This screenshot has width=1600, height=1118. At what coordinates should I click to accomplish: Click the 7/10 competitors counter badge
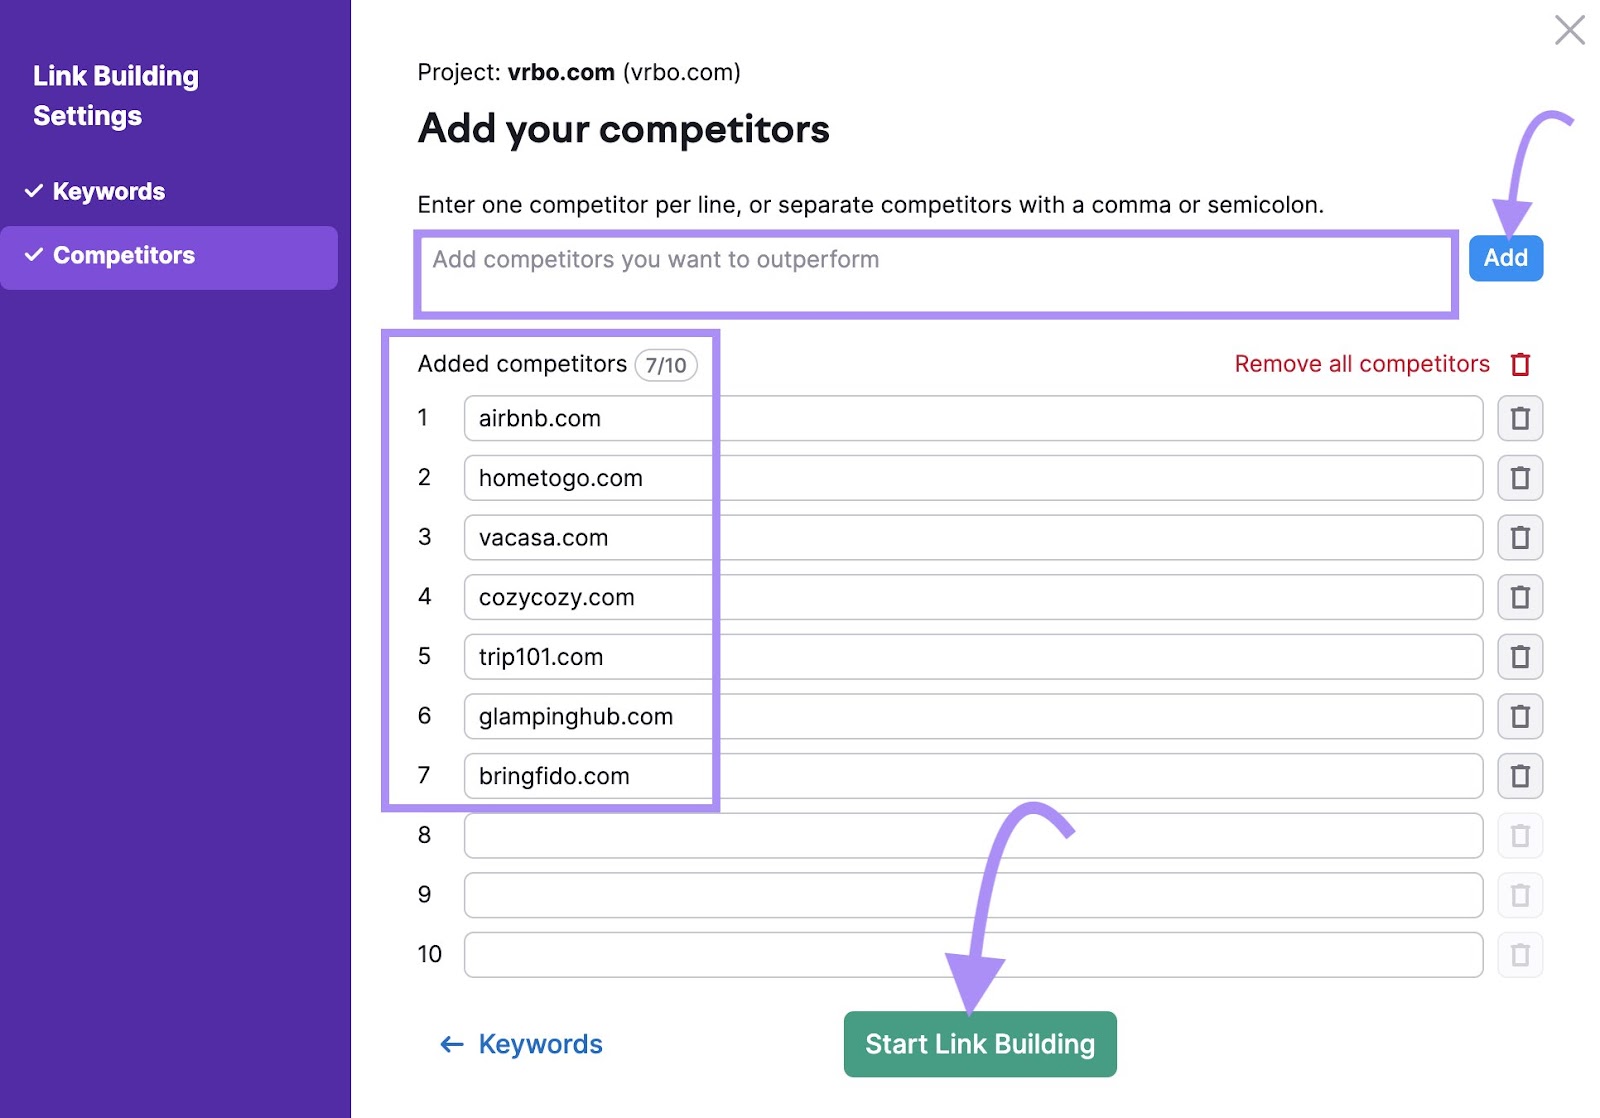[x=665, y=364]
